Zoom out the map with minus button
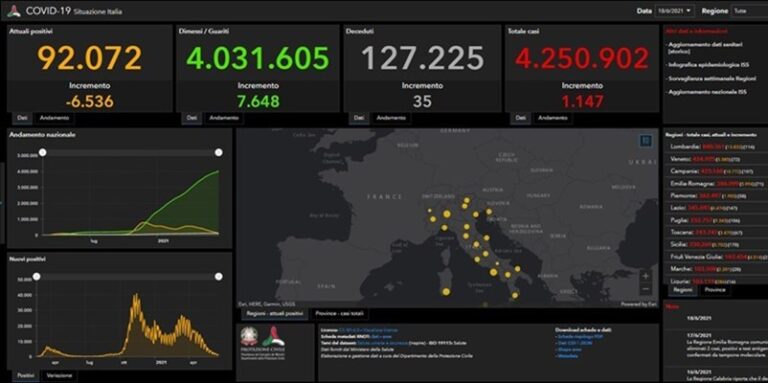 tap(646, 289)
